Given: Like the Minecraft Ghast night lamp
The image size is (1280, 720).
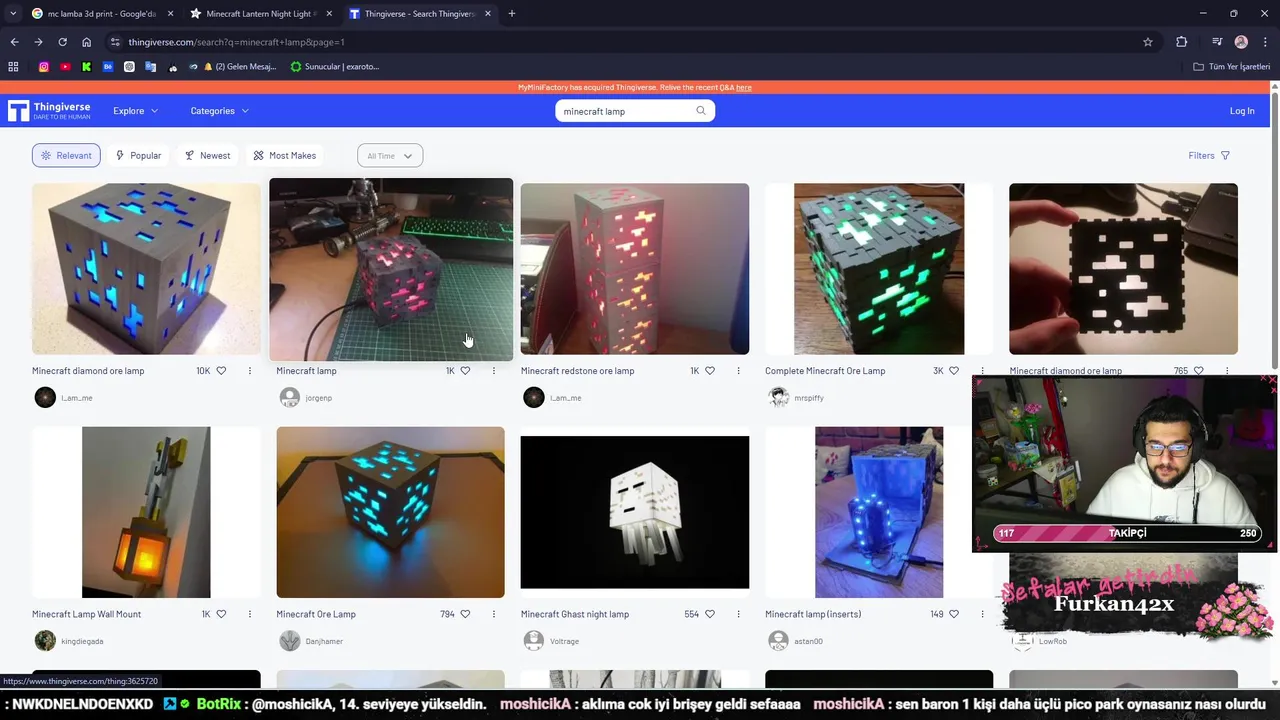Looking at the screenshot, I should point(710,614).
